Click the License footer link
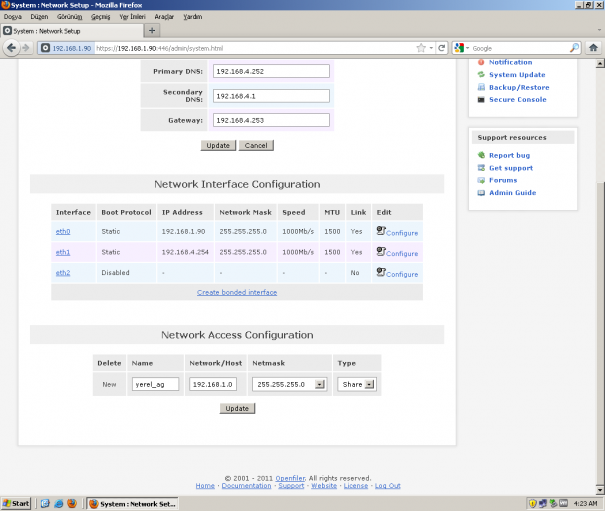Image resolution: width=605 pixels, height=511 pixels. coord(356,486)
